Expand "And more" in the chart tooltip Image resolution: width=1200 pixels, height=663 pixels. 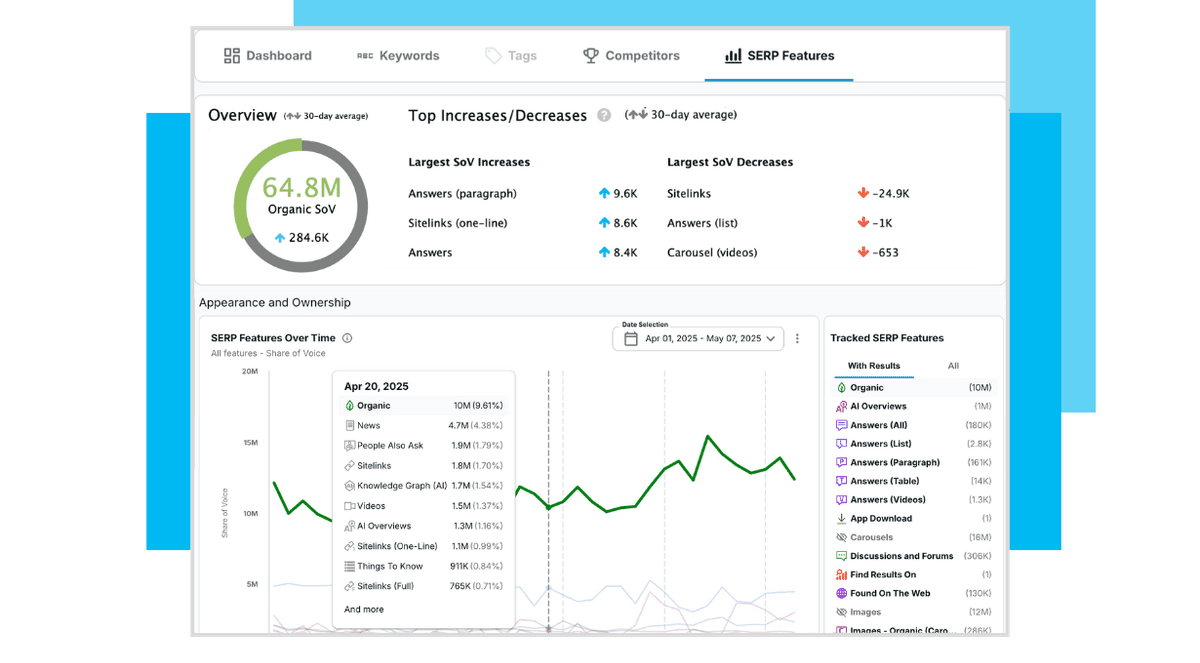point(364,610)
